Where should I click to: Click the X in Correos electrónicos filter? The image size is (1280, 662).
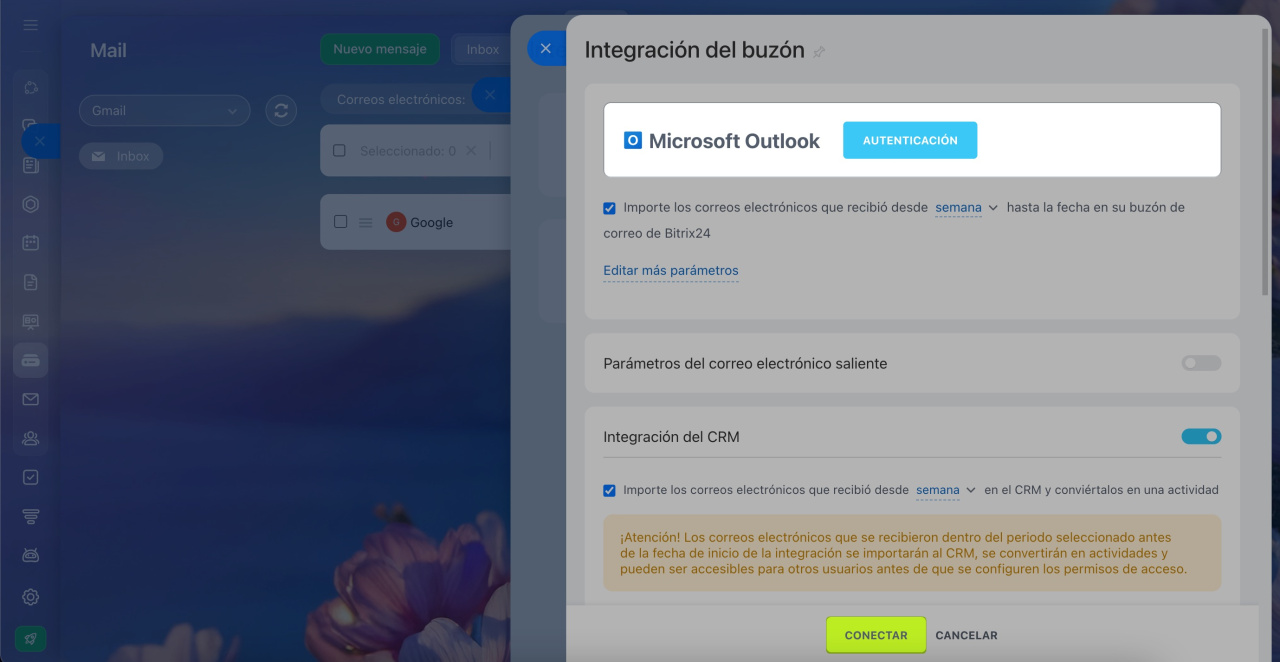489,95
